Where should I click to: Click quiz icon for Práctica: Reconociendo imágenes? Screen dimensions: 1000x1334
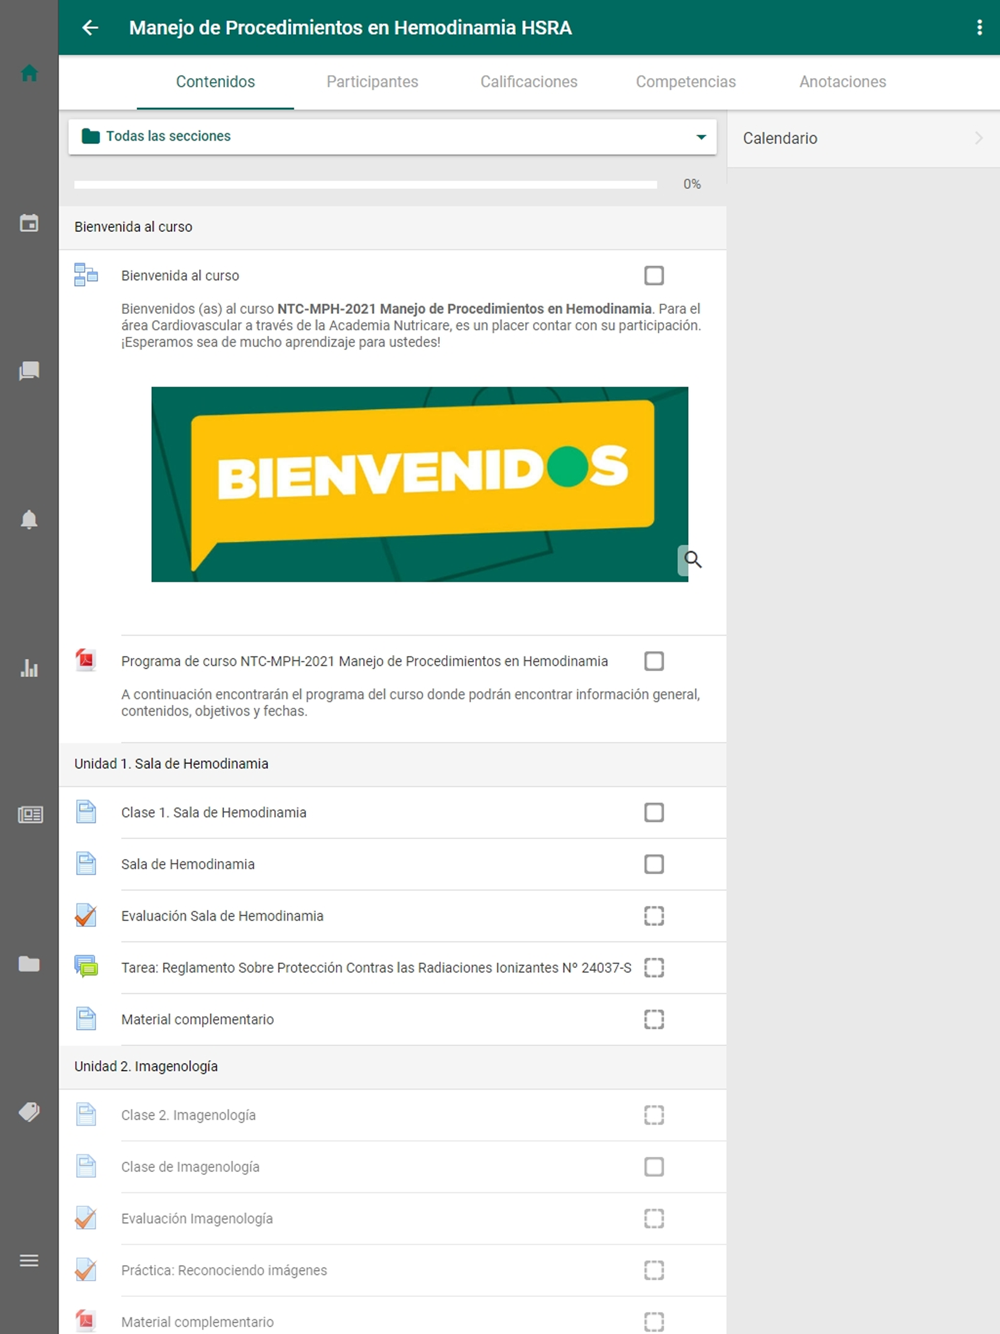86,1270
